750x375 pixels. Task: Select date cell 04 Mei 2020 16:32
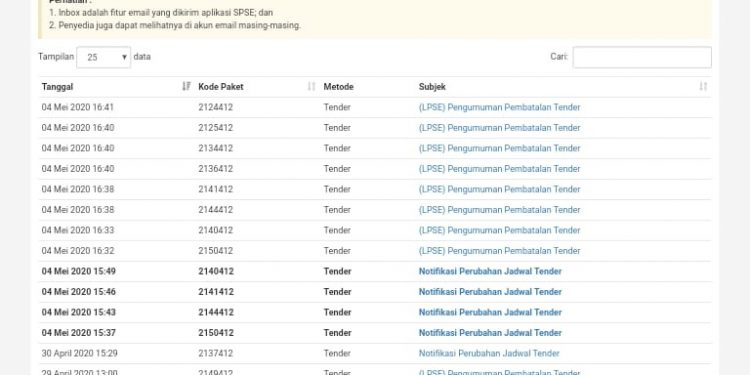[x=77, y=251]
